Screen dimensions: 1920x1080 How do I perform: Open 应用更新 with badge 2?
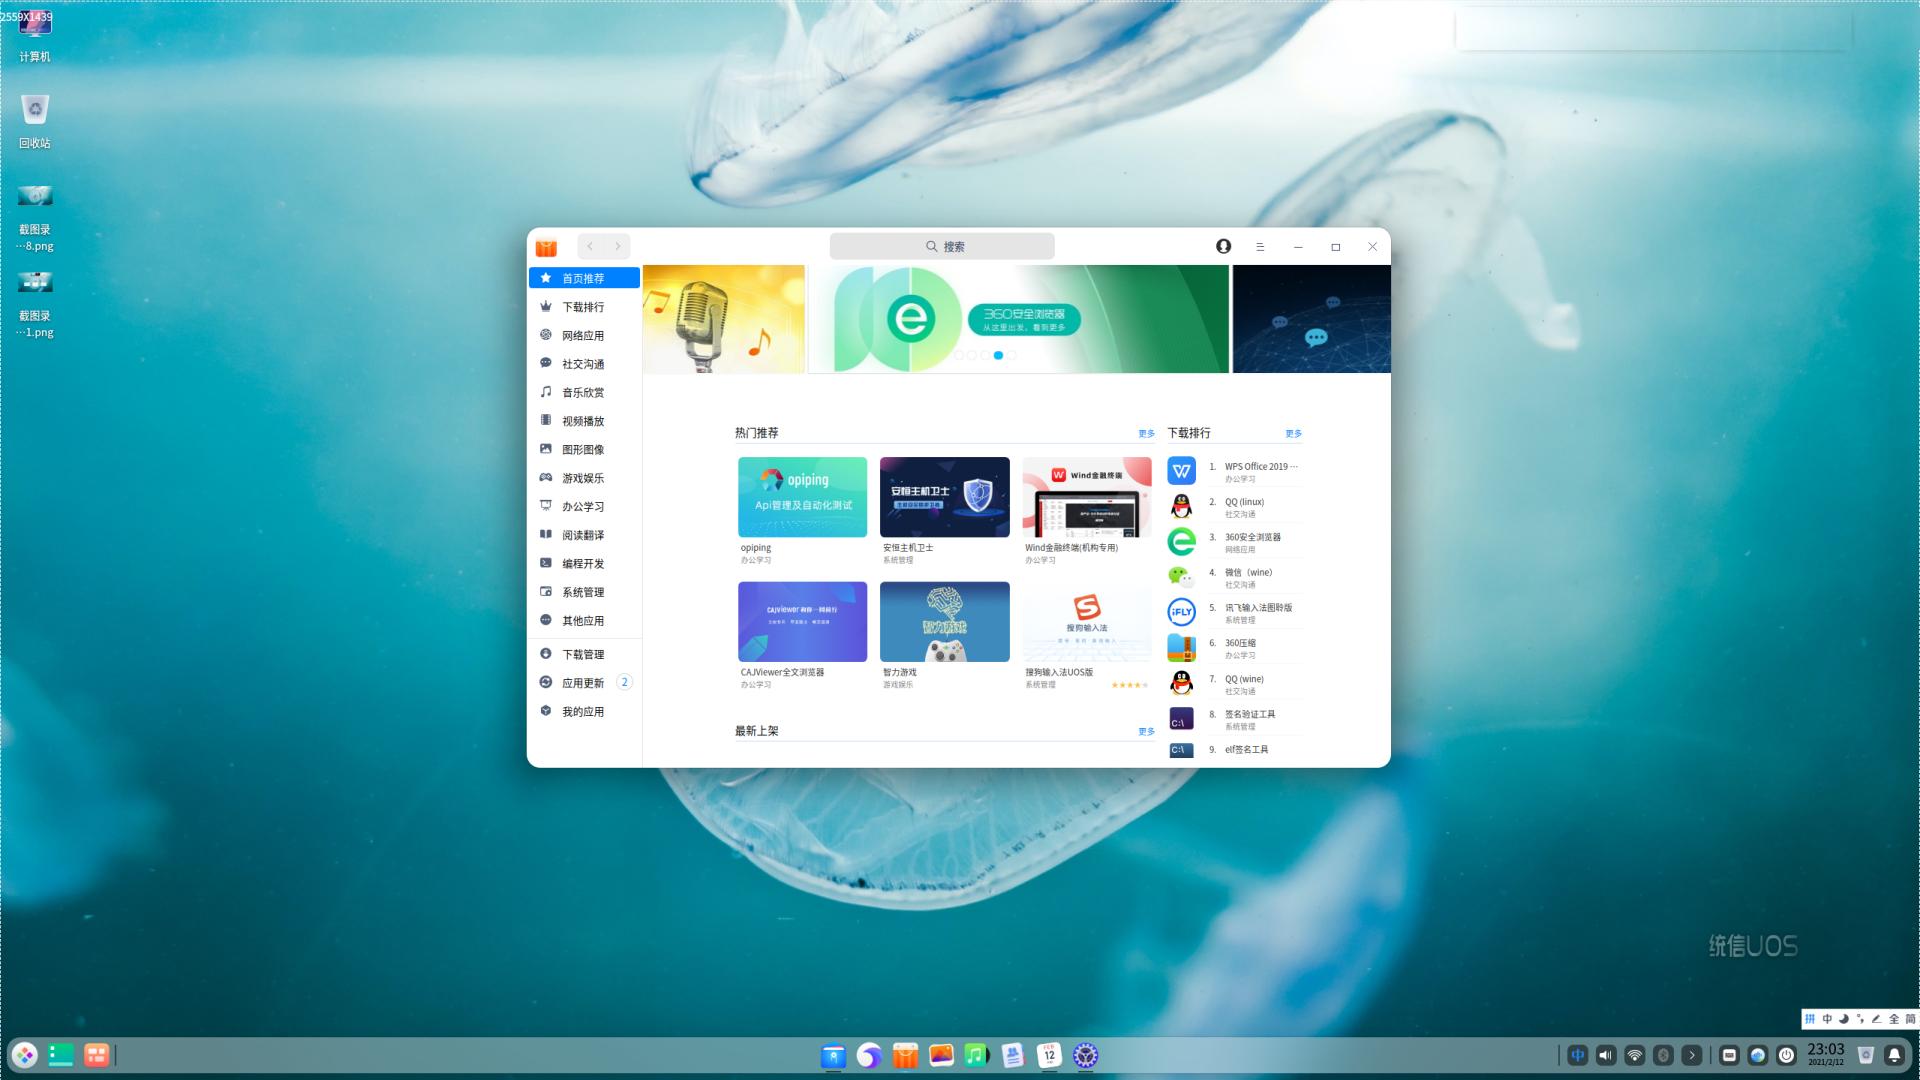583,683
